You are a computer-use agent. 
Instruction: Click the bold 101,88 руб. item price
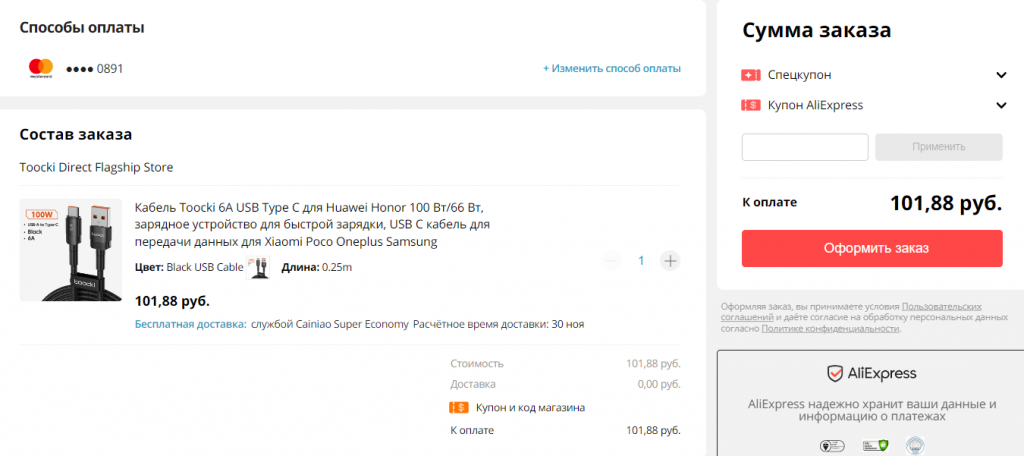[172, 301]
